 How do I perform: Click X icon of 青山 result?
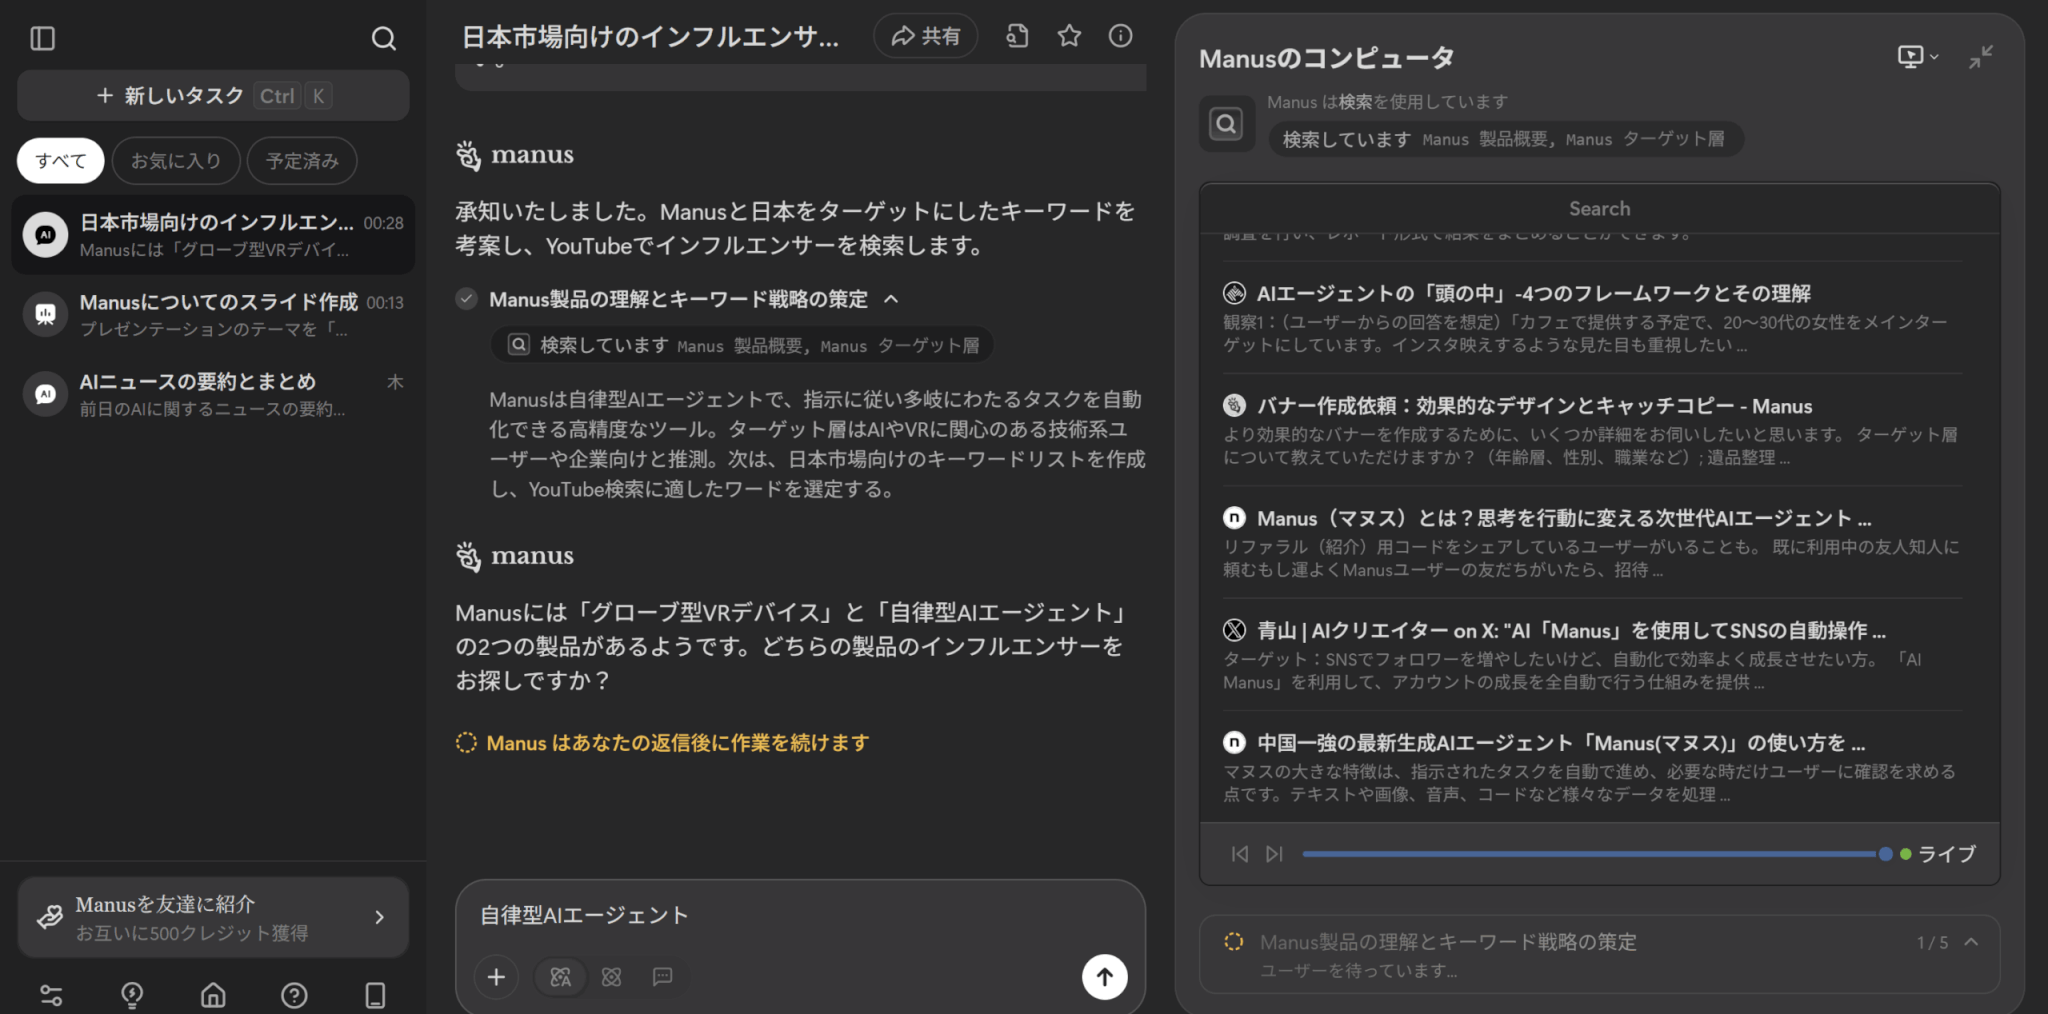tap(1234, 631)
